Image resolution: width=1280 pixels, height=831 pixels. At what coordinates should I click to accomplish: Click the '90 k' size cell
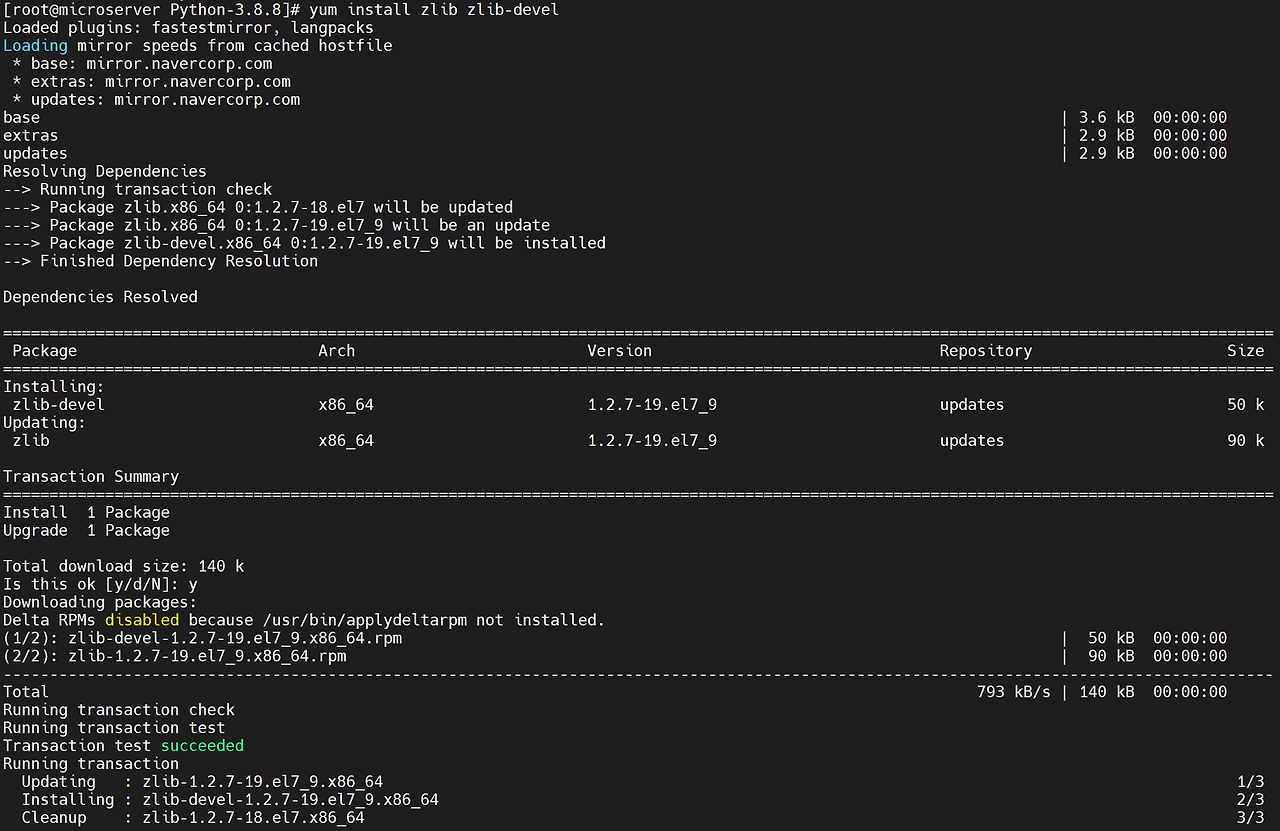(1245, 441)
